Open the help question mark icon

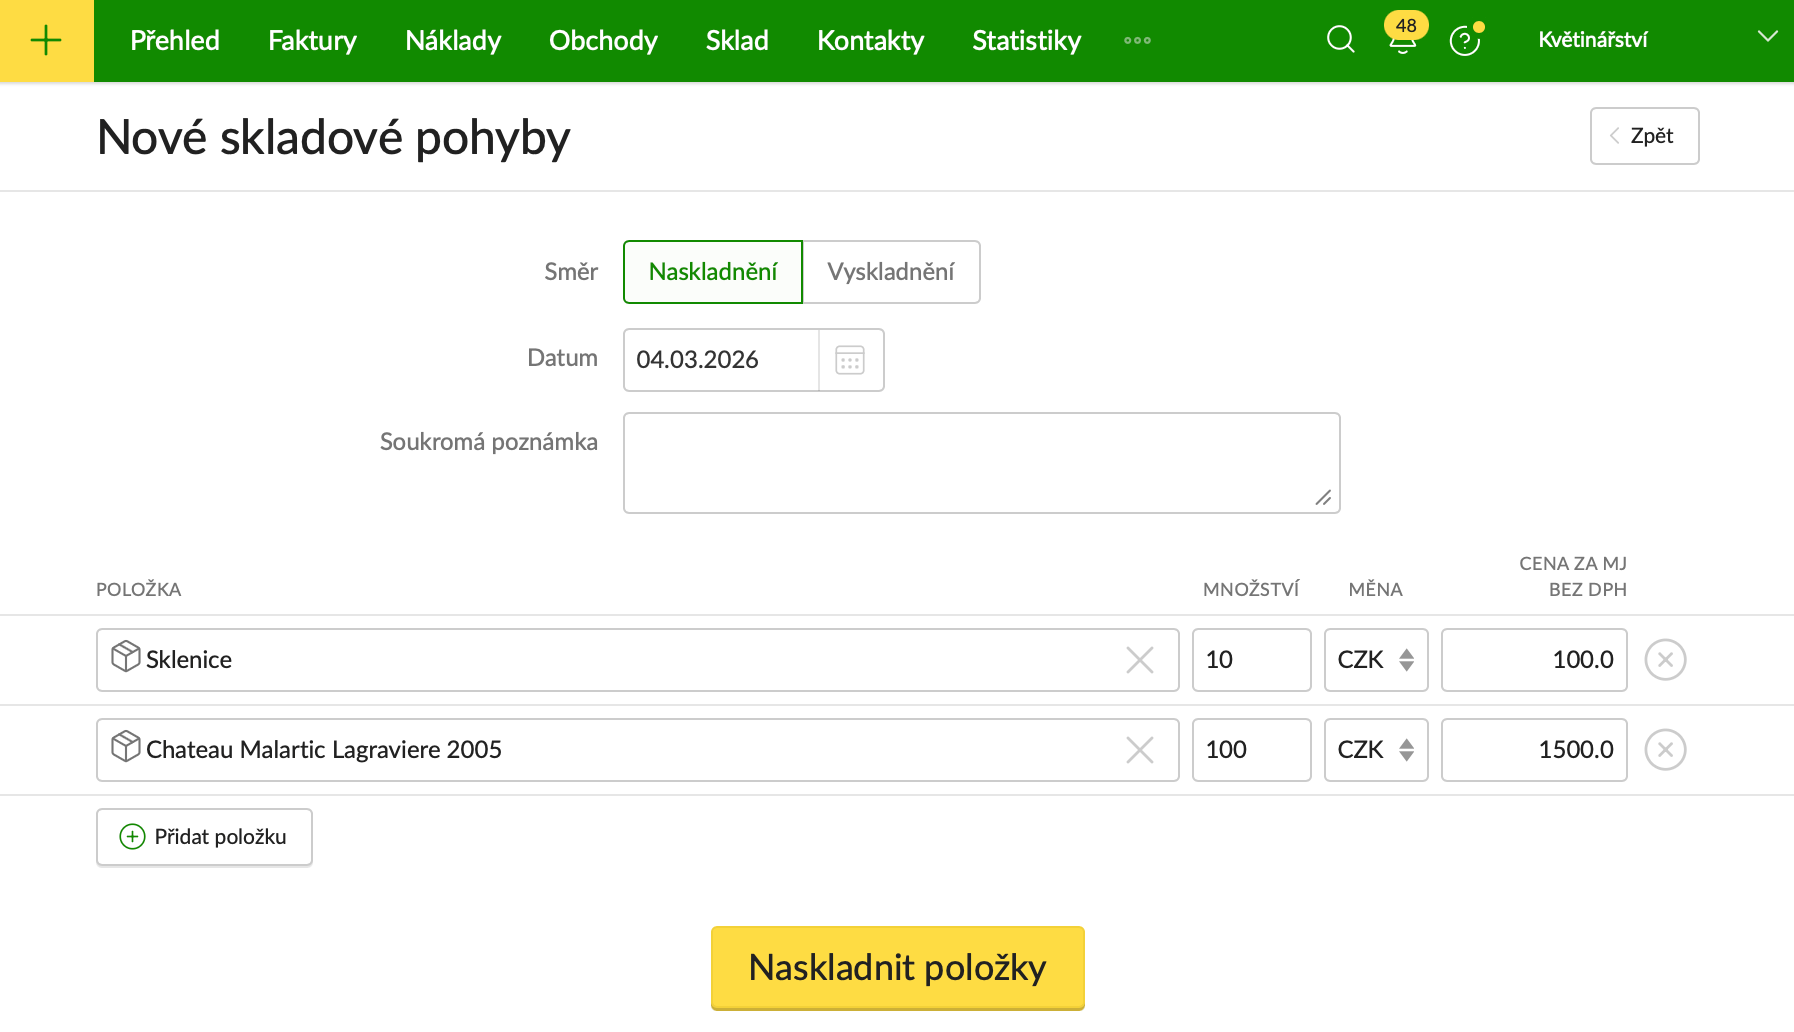click(1464, 41)
